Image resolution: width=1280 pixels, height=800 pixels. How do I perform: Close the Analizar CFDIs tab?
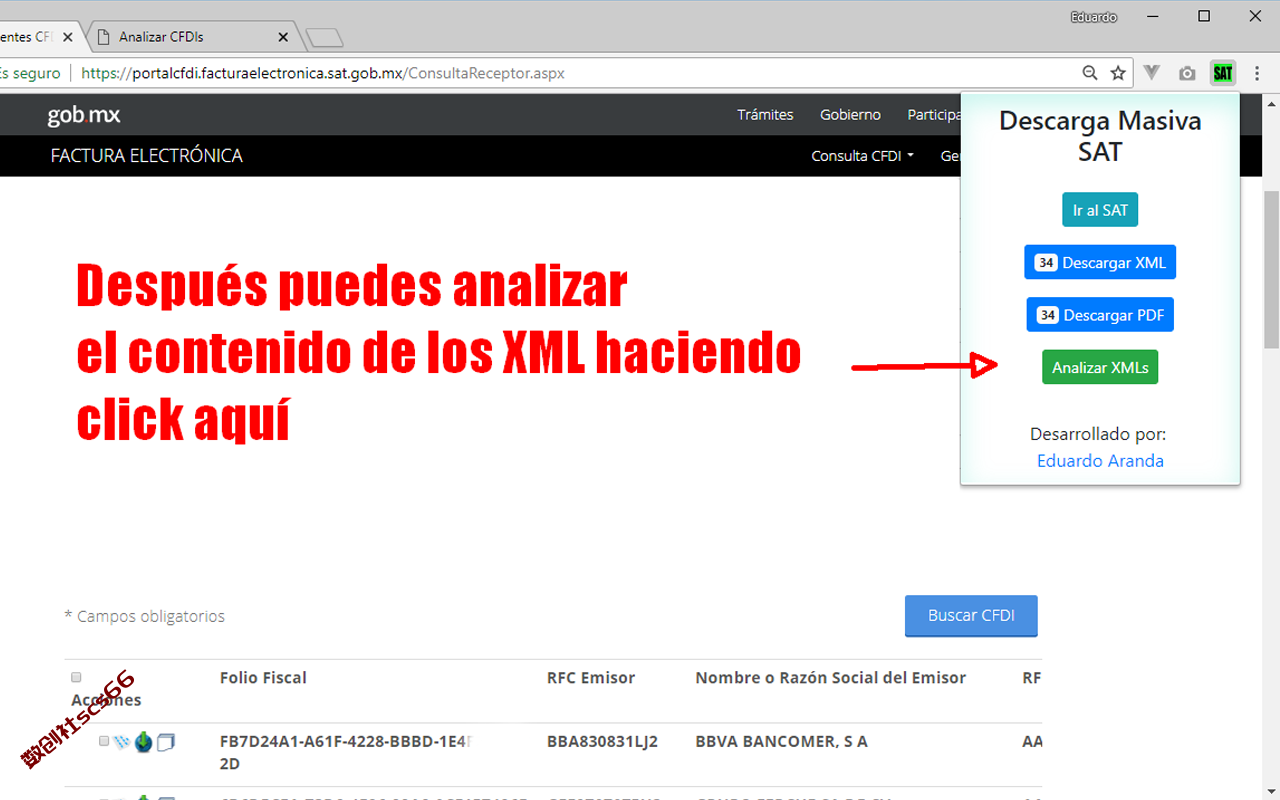[283, 37]
